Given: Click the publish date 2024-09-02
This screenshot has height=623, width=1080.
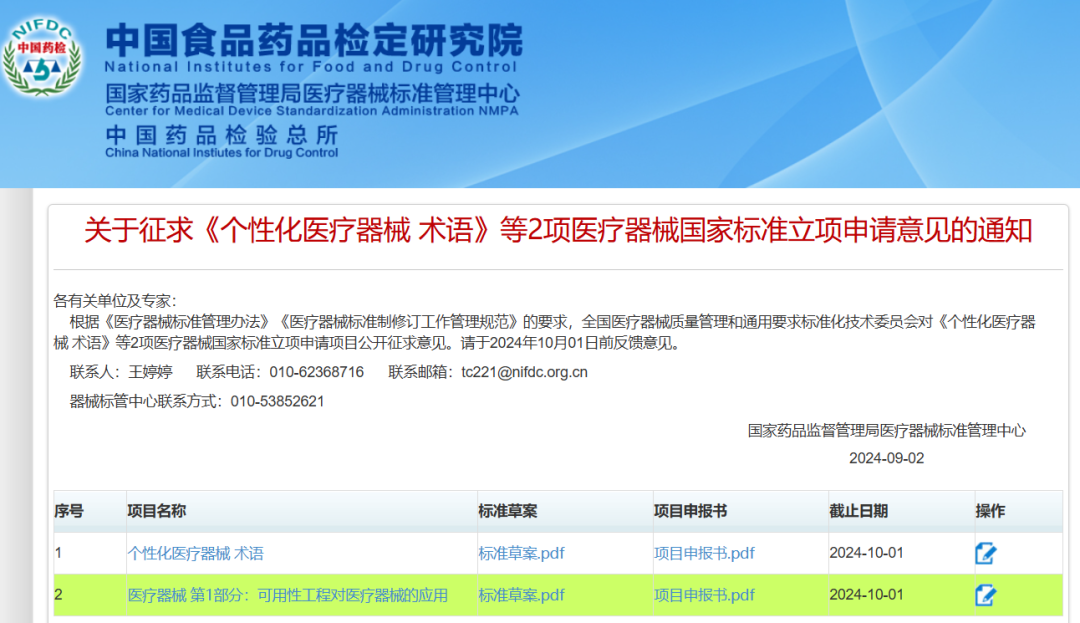Looking at the screenshot, I should [886, 458].
